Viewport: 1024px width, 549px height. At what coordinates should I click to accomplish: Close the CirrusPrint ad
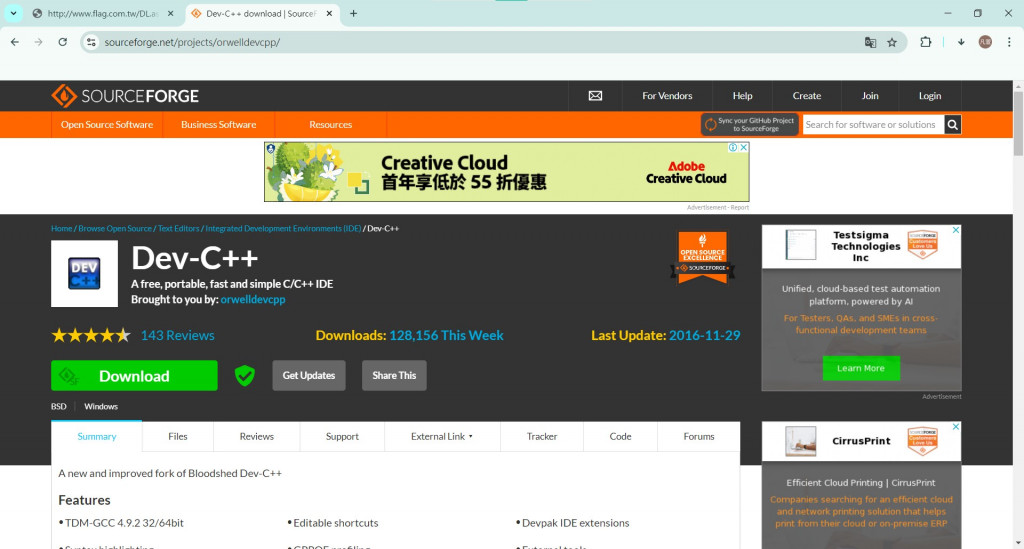pos(955,426)
